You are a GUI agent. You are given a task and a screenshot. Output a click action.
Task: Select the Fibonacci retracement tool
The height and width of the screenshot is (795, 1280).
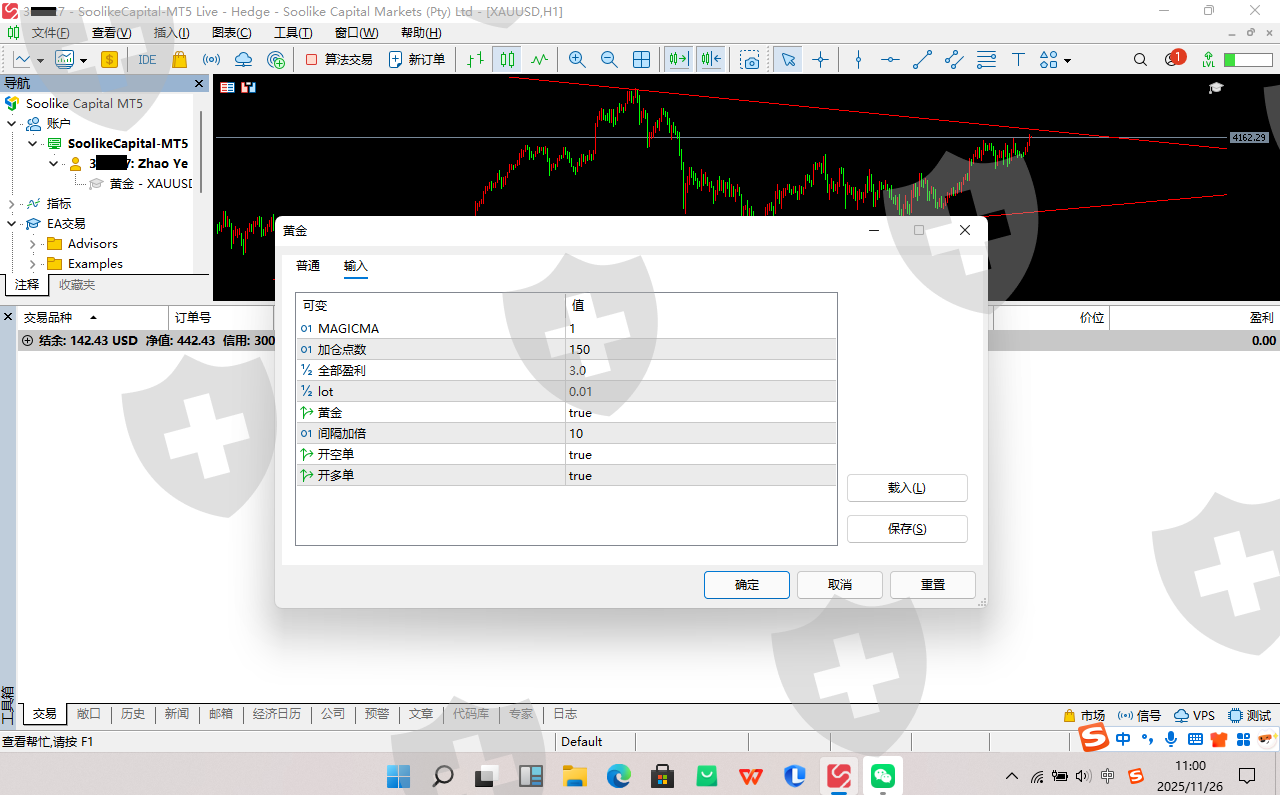point(986,60)
